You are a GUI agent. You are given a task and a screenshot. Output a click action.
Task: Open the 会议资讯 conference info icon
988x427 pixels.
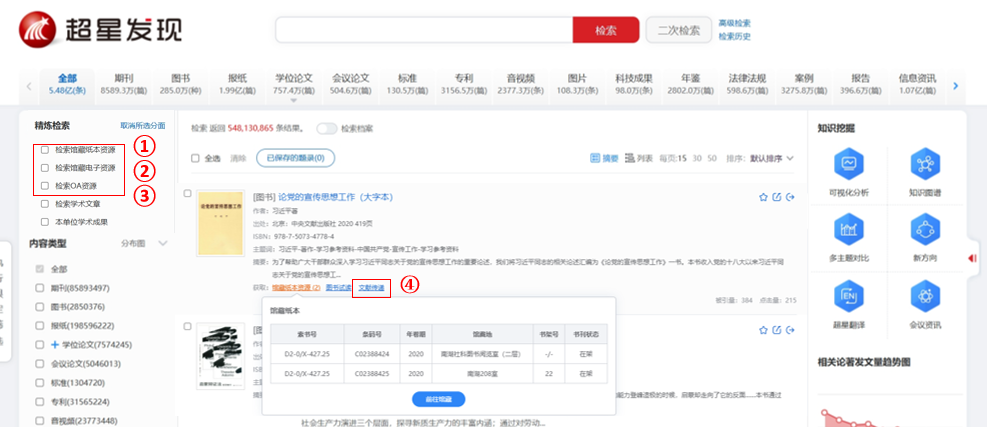pos(925,296)
